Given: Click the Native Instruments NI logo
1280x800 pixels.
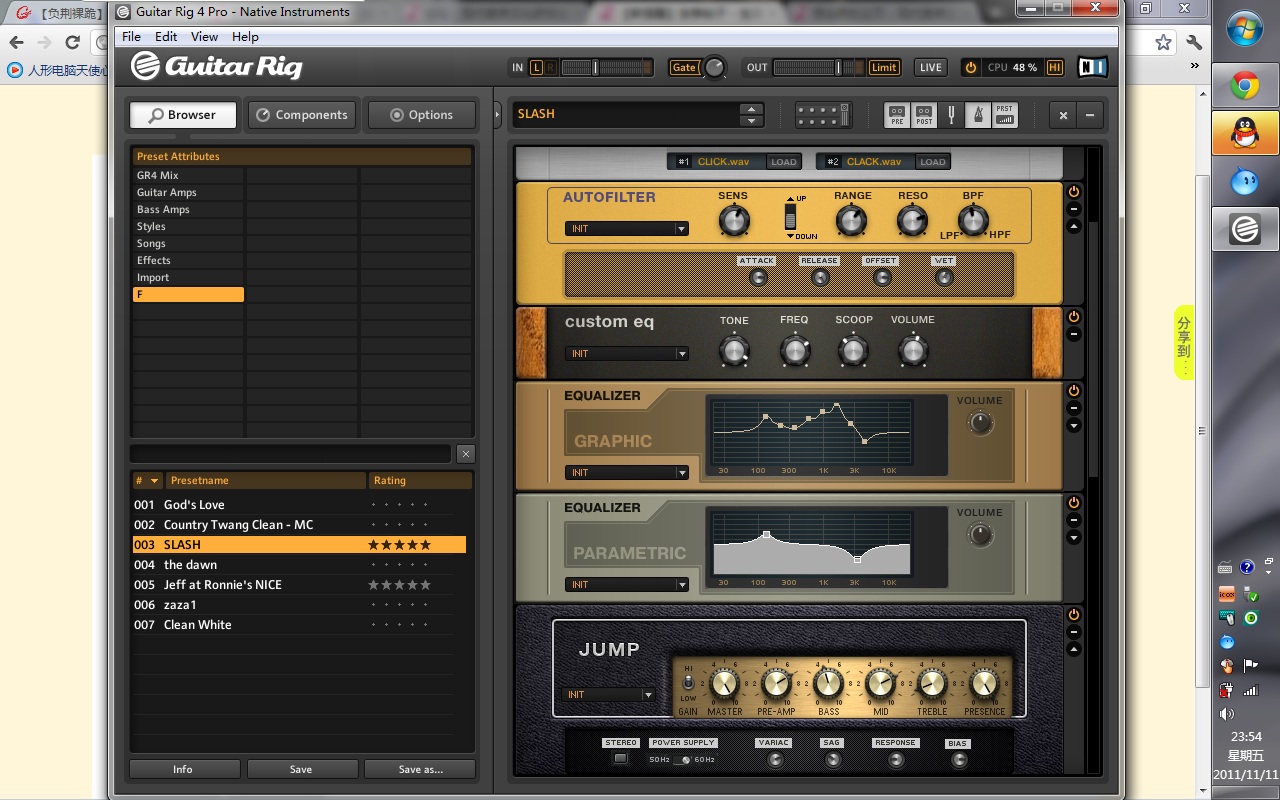Looking at the screenshot, I should point(1093,67).
